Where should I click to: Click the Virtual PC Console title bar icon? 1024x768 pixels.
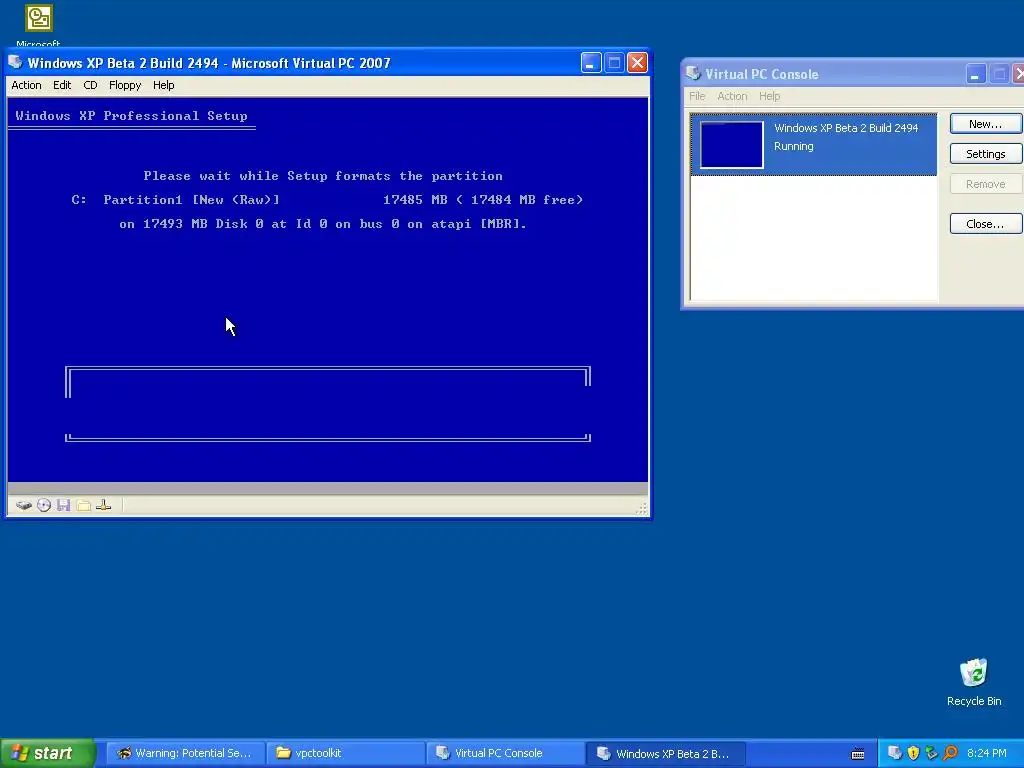(x=693, y=73)
